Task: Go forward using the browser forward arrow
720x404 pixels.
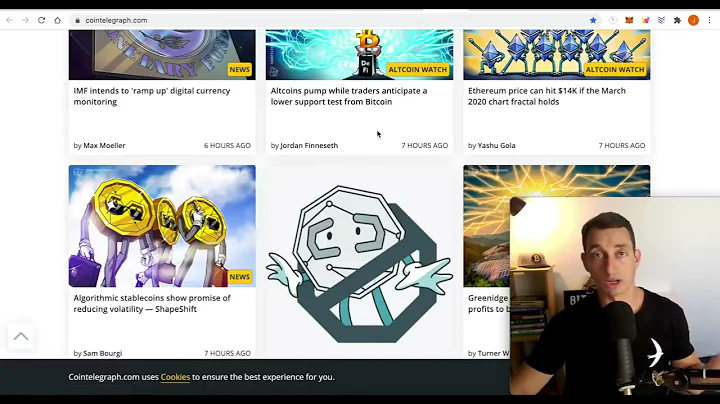Action: pos(25,20)
